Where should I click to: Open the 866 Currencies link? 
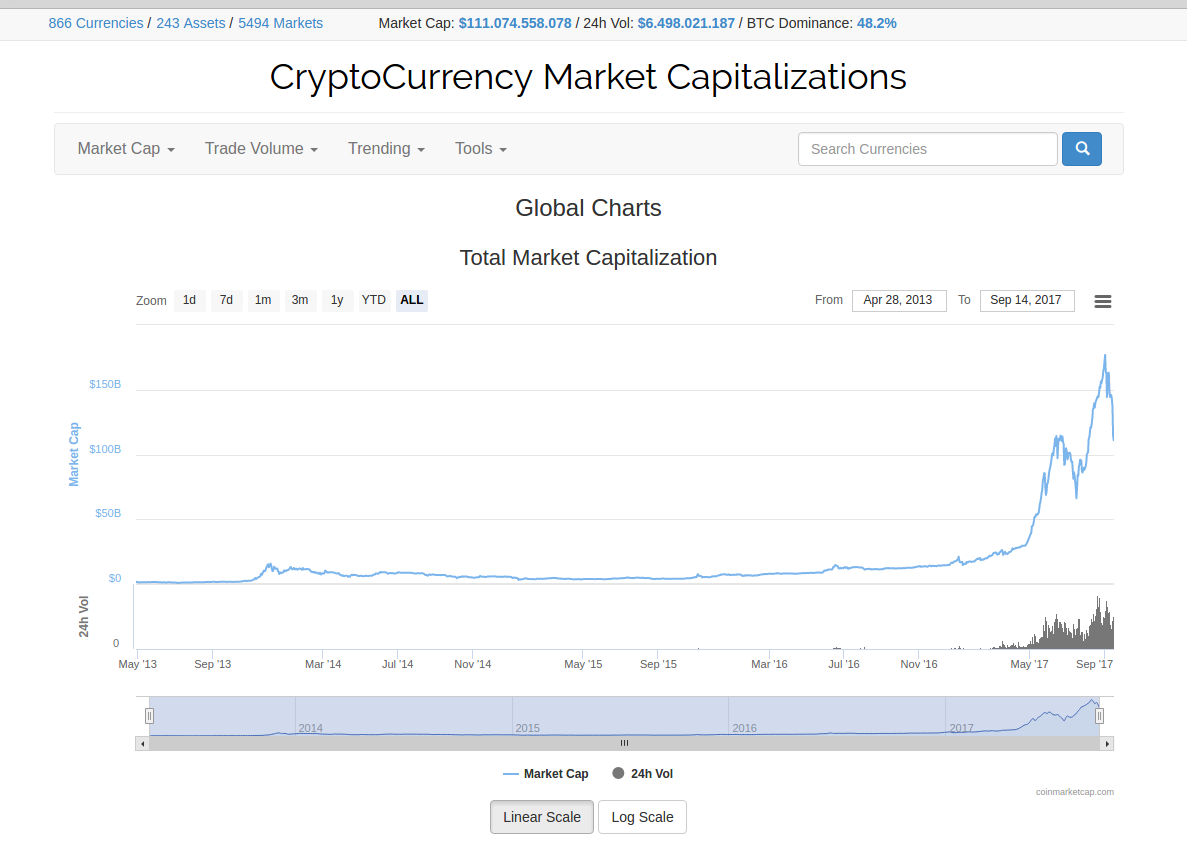point(96,23)
